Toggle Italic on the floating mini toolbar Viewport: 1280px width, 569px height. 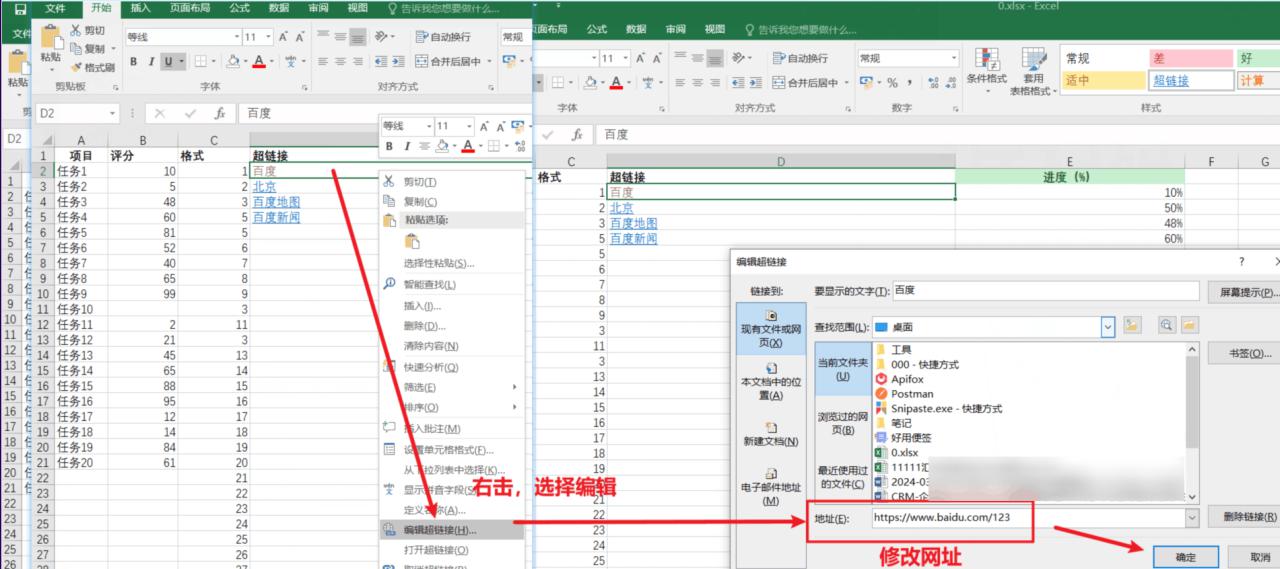point(406,147)
